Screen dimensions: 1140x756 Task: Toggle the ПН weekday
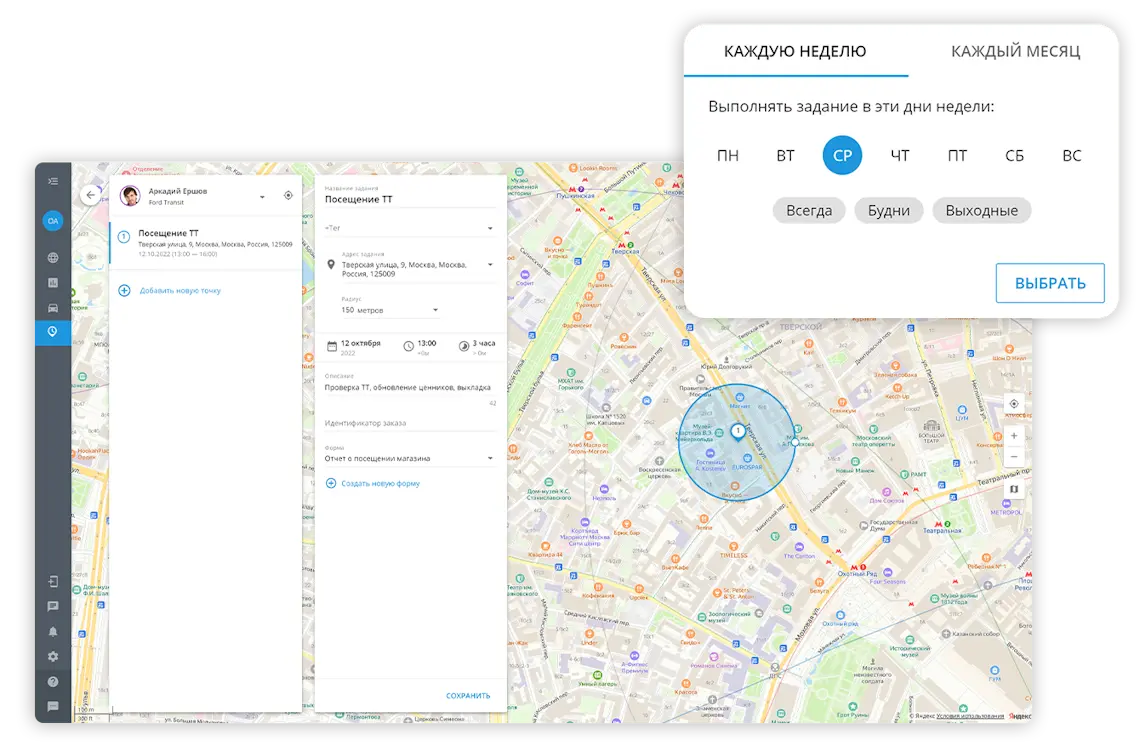tap(728, 156)
